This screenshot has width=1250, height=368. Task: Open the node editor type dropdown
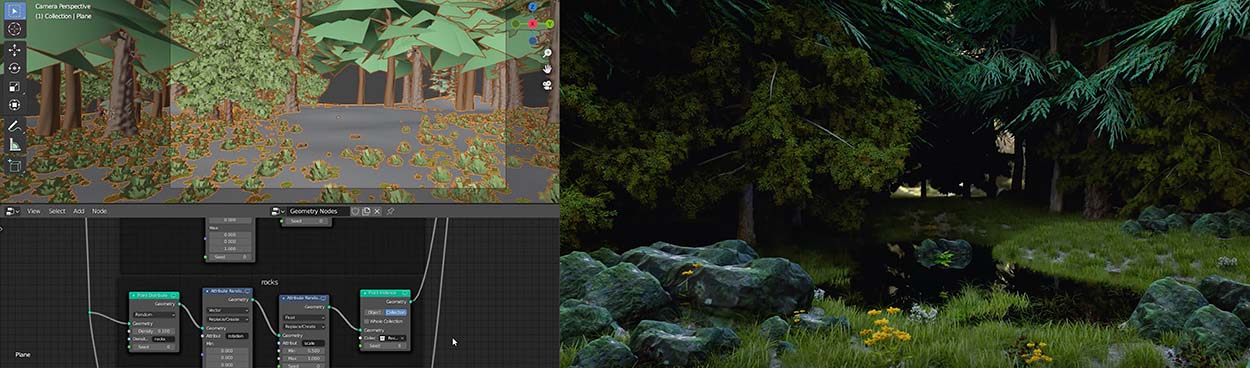click(13, 211)
